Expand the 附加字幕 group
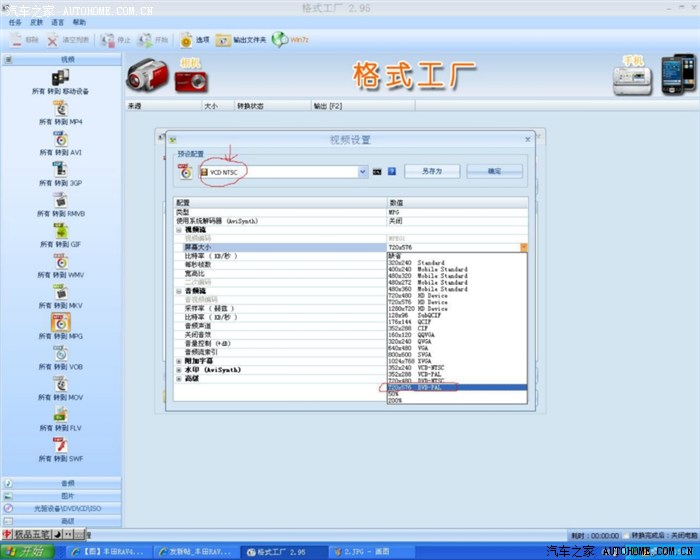This screenshot has width=700, height=560. coord(179,361)
